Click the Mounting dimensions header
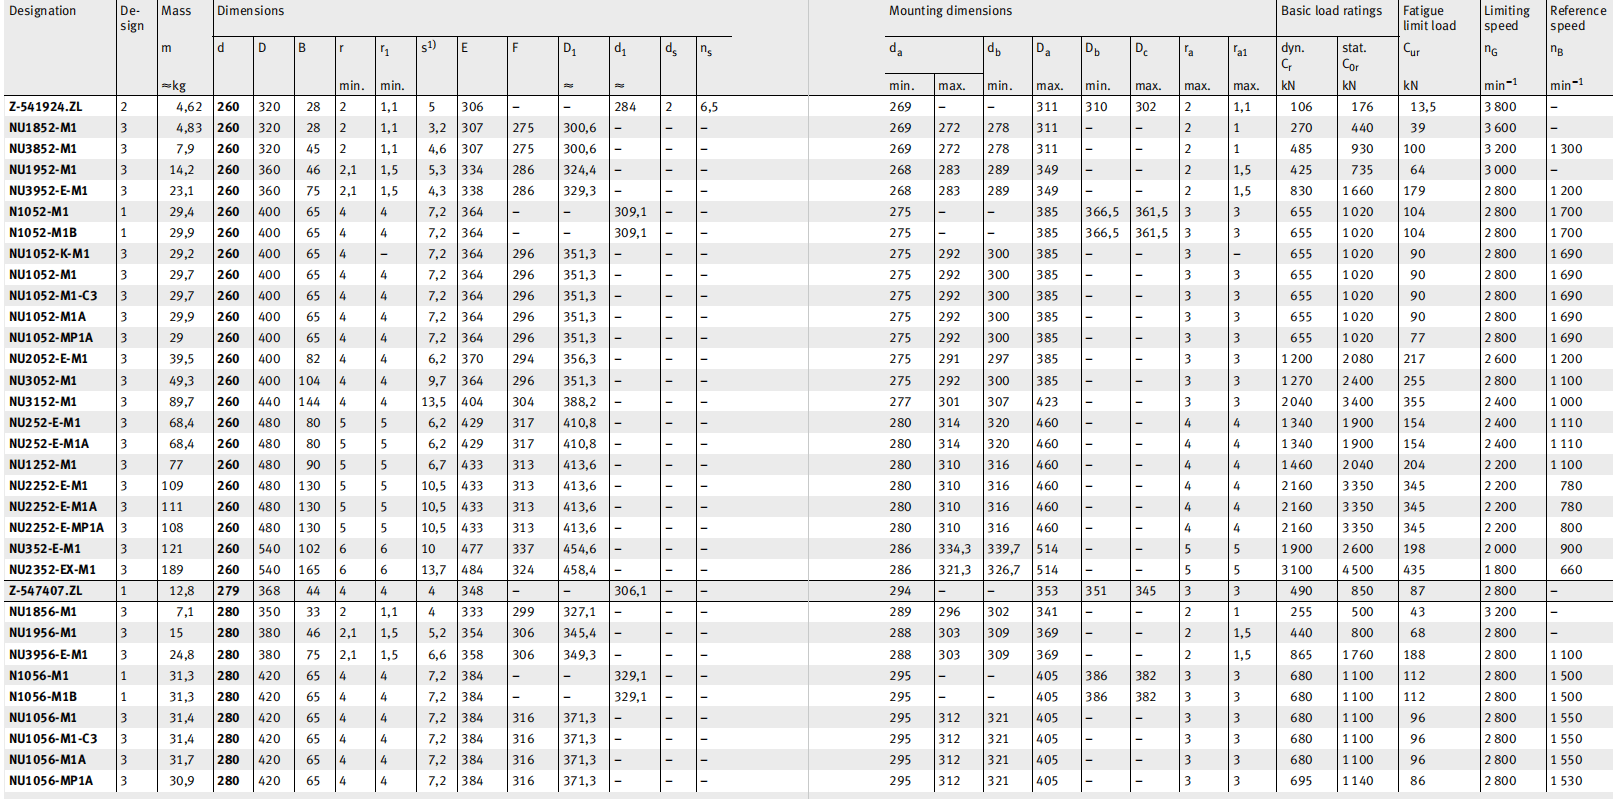This screenshot has height=799, width=1616. [x=950, y=11]
